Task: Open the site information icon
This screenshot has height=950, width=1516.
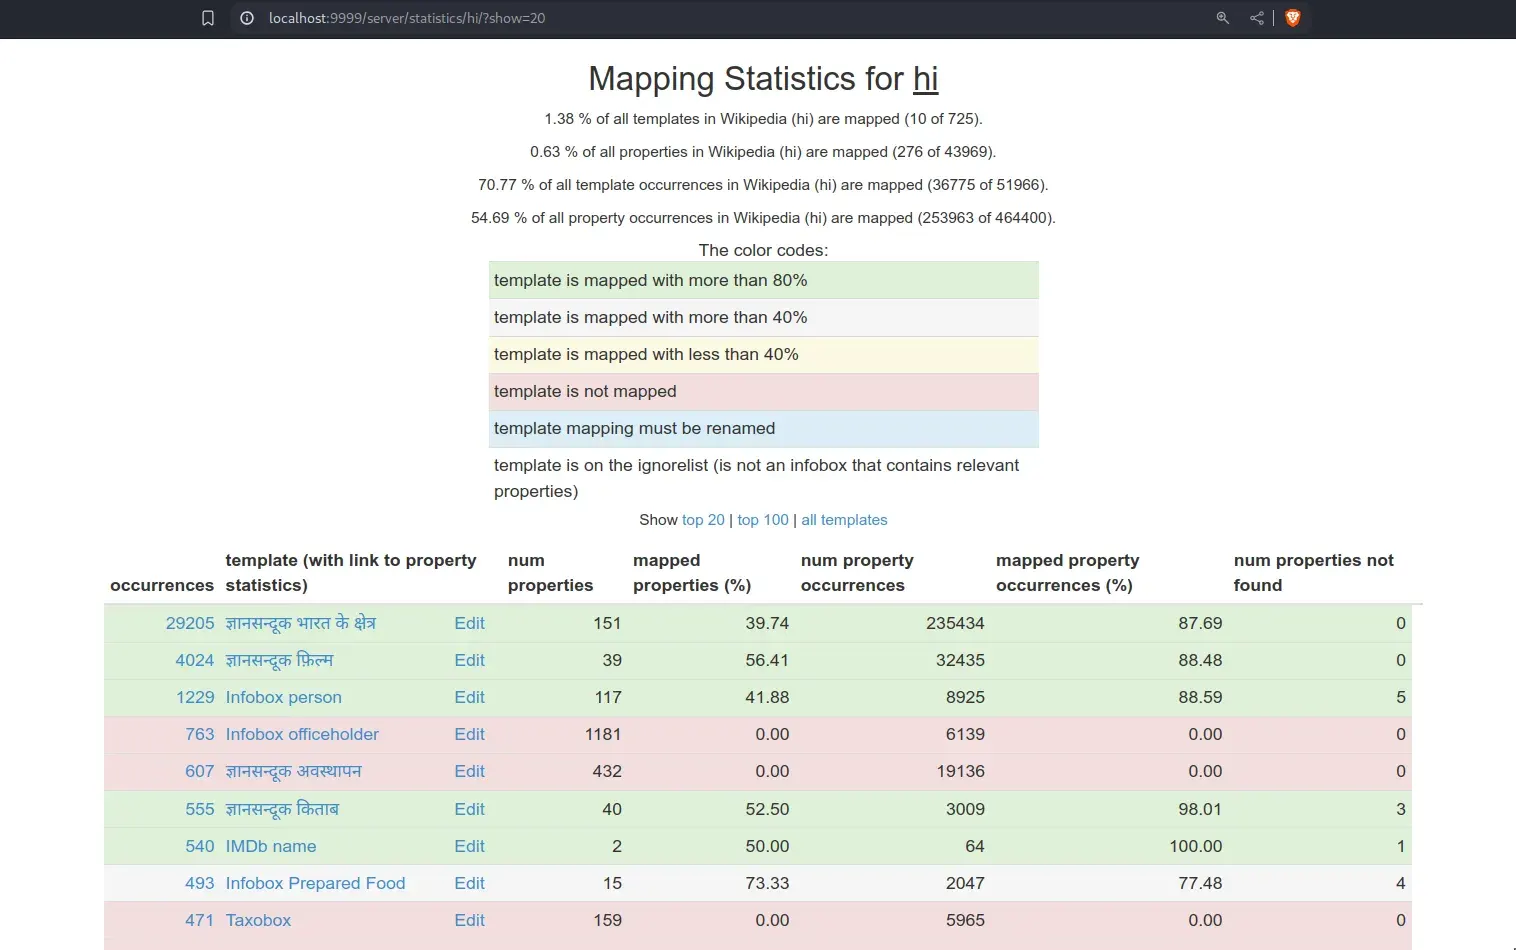Action: click(x=247, y=18)
